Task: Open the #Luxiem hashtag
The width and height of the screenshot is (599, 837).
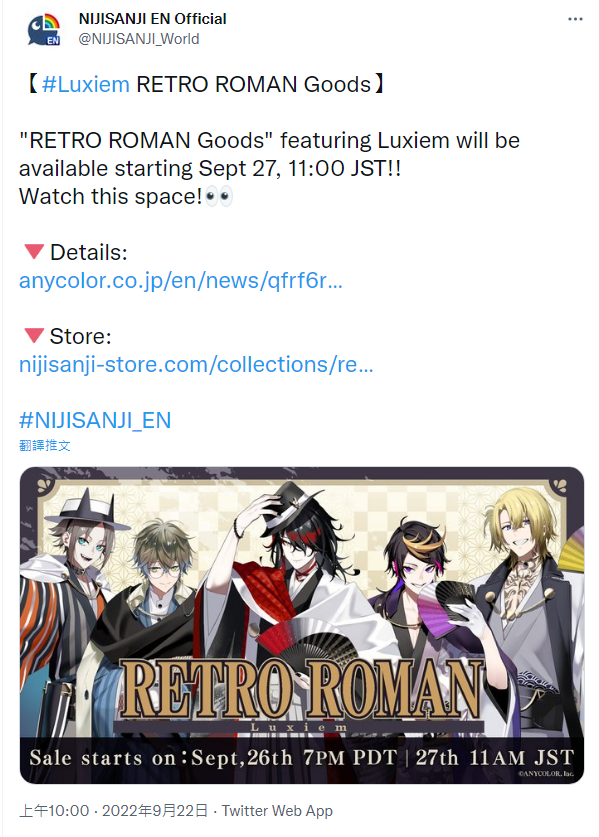Action: tap(85, 84)
